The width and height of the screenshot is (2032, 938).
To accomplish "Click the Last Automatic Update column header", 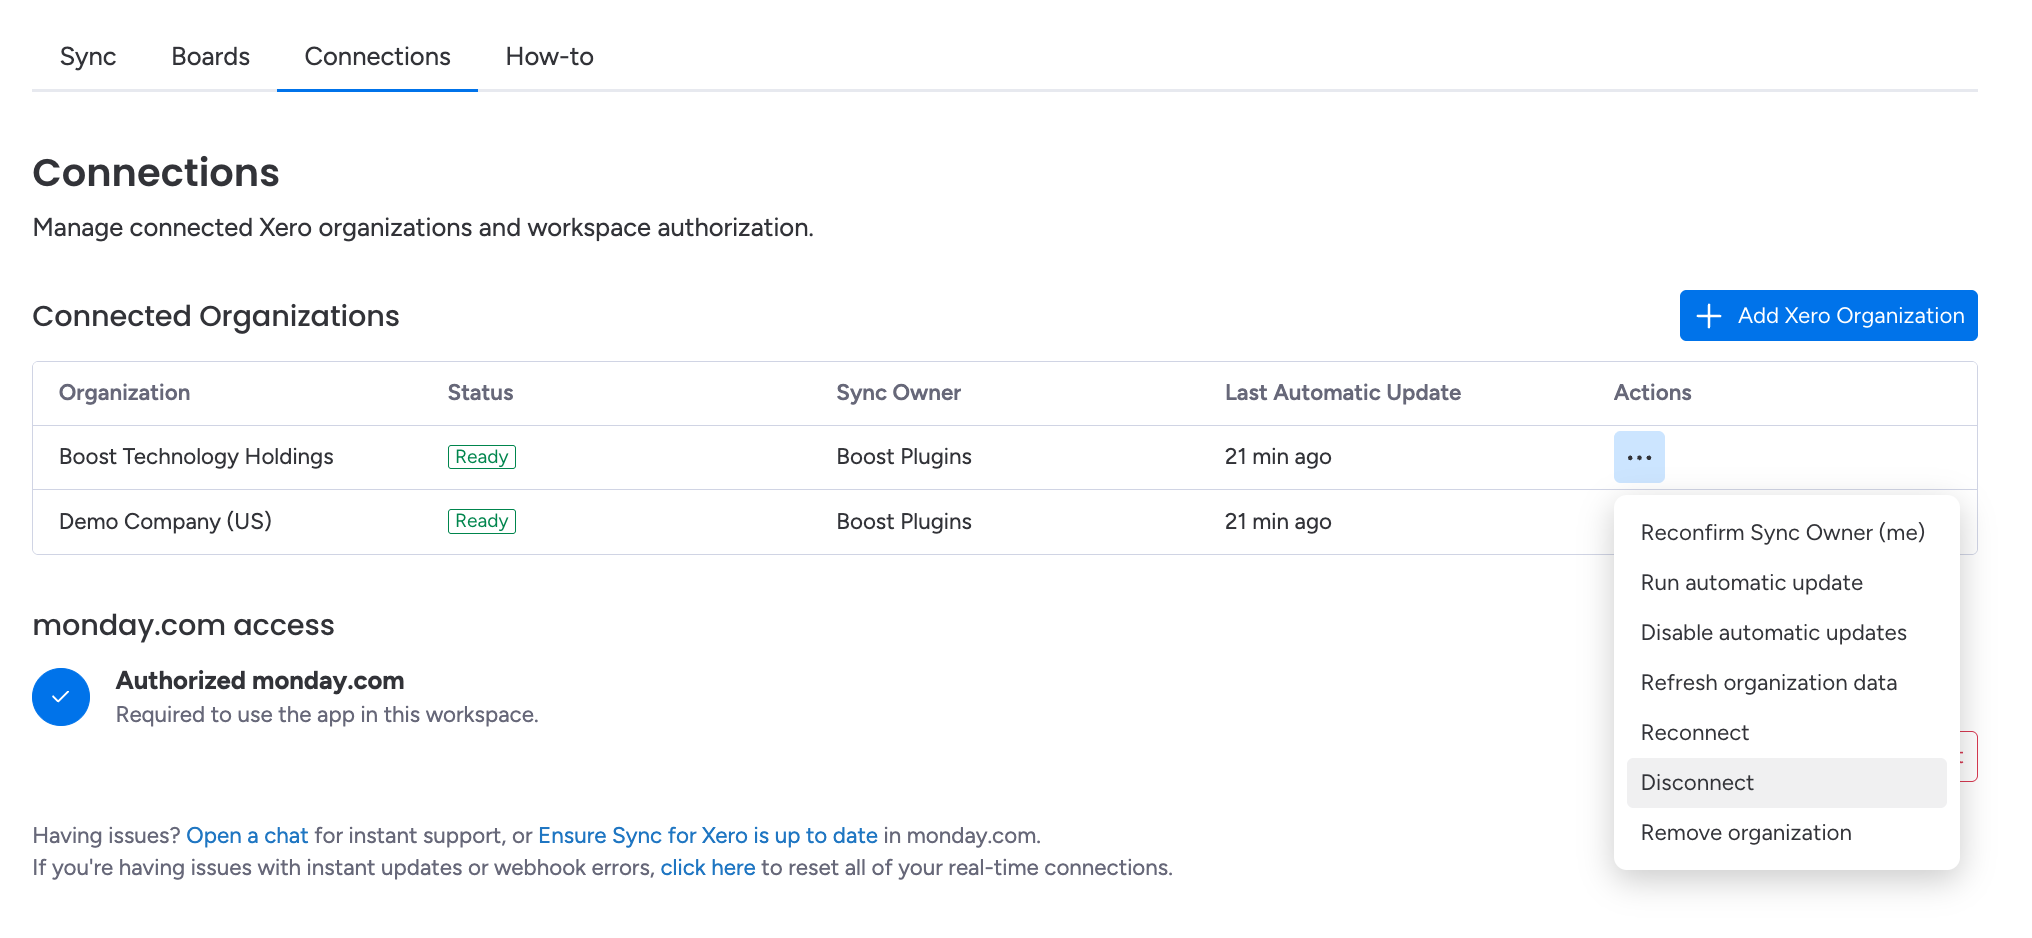I will (1343, 393).
